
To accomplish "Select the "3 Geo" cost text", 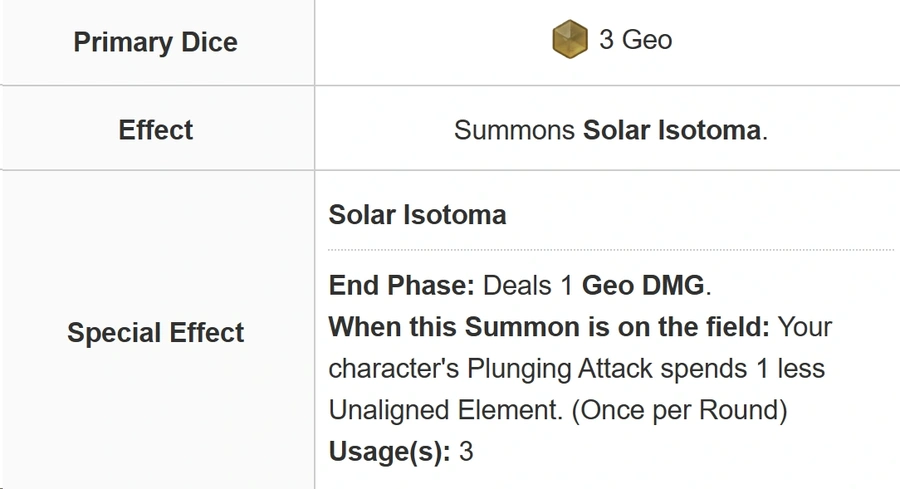I will click(635, 40).
